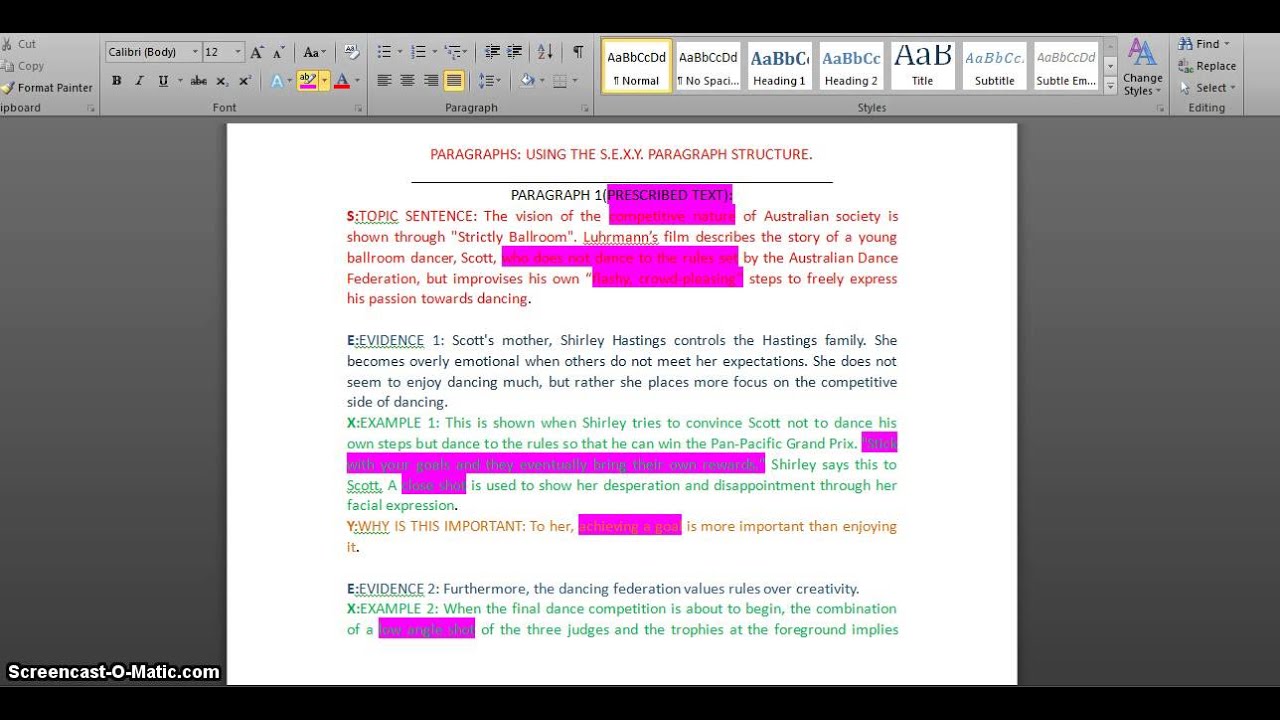Start a bulleted list

pos(384,52)
